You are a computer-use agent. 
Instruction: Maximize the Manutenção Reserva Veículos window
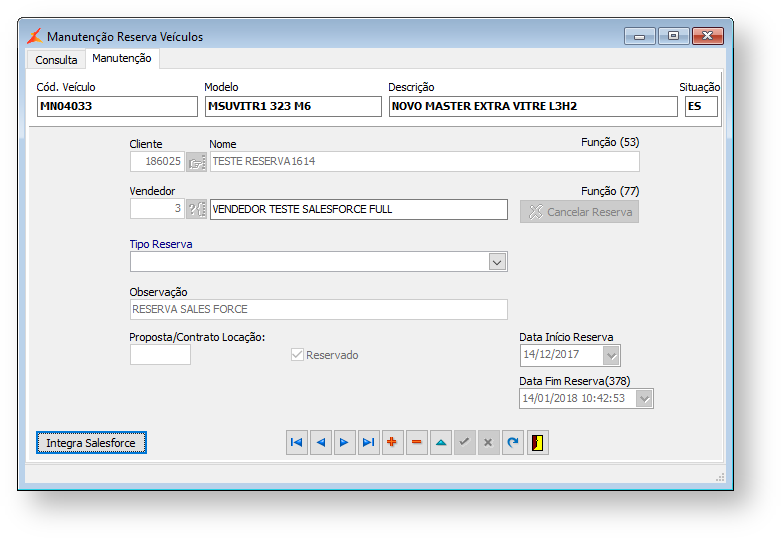673,36
